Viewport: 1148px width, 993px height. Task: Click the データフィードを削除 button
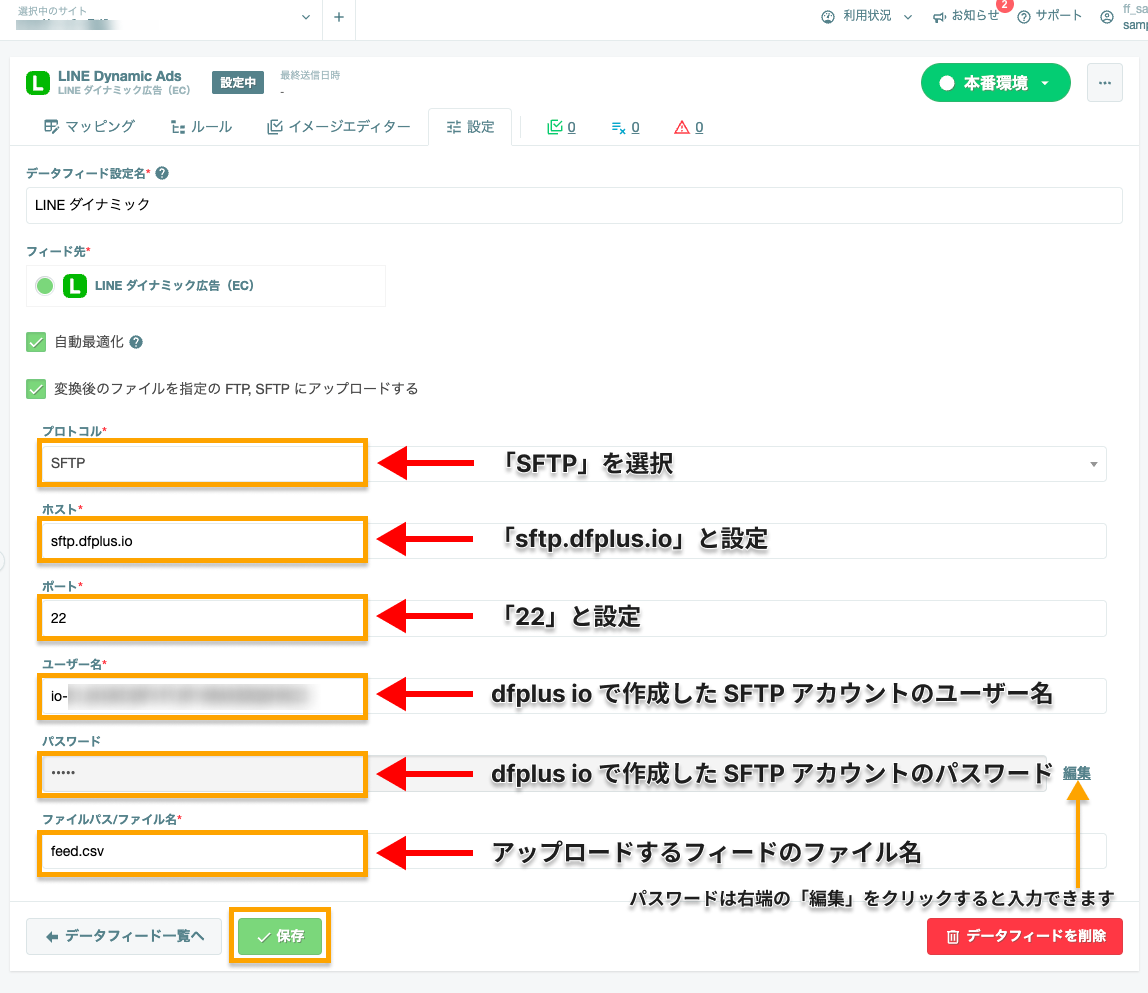click(1024, 936)
